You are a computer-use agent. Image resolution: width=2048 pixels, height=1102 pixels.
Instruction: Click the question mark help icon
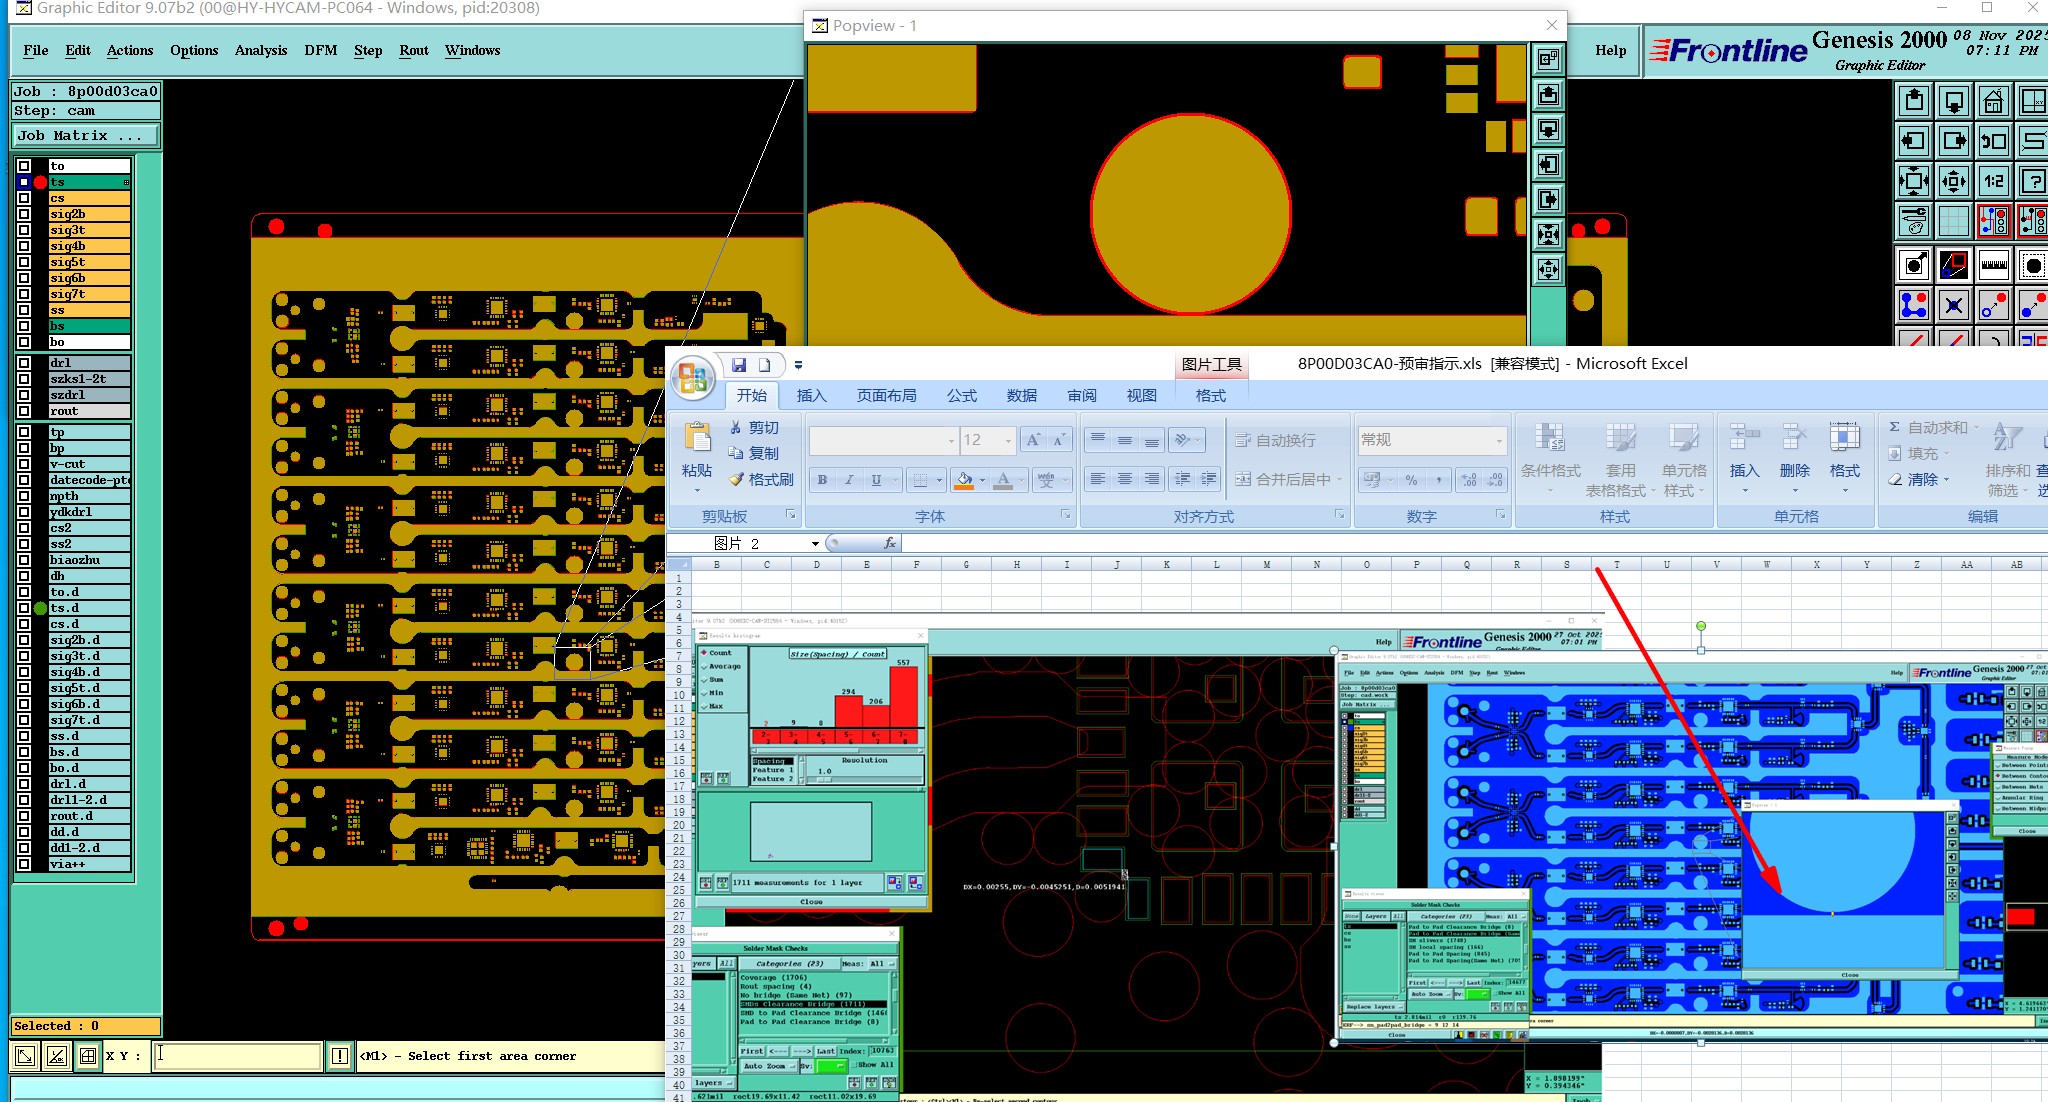click(x=2033, y=181)
